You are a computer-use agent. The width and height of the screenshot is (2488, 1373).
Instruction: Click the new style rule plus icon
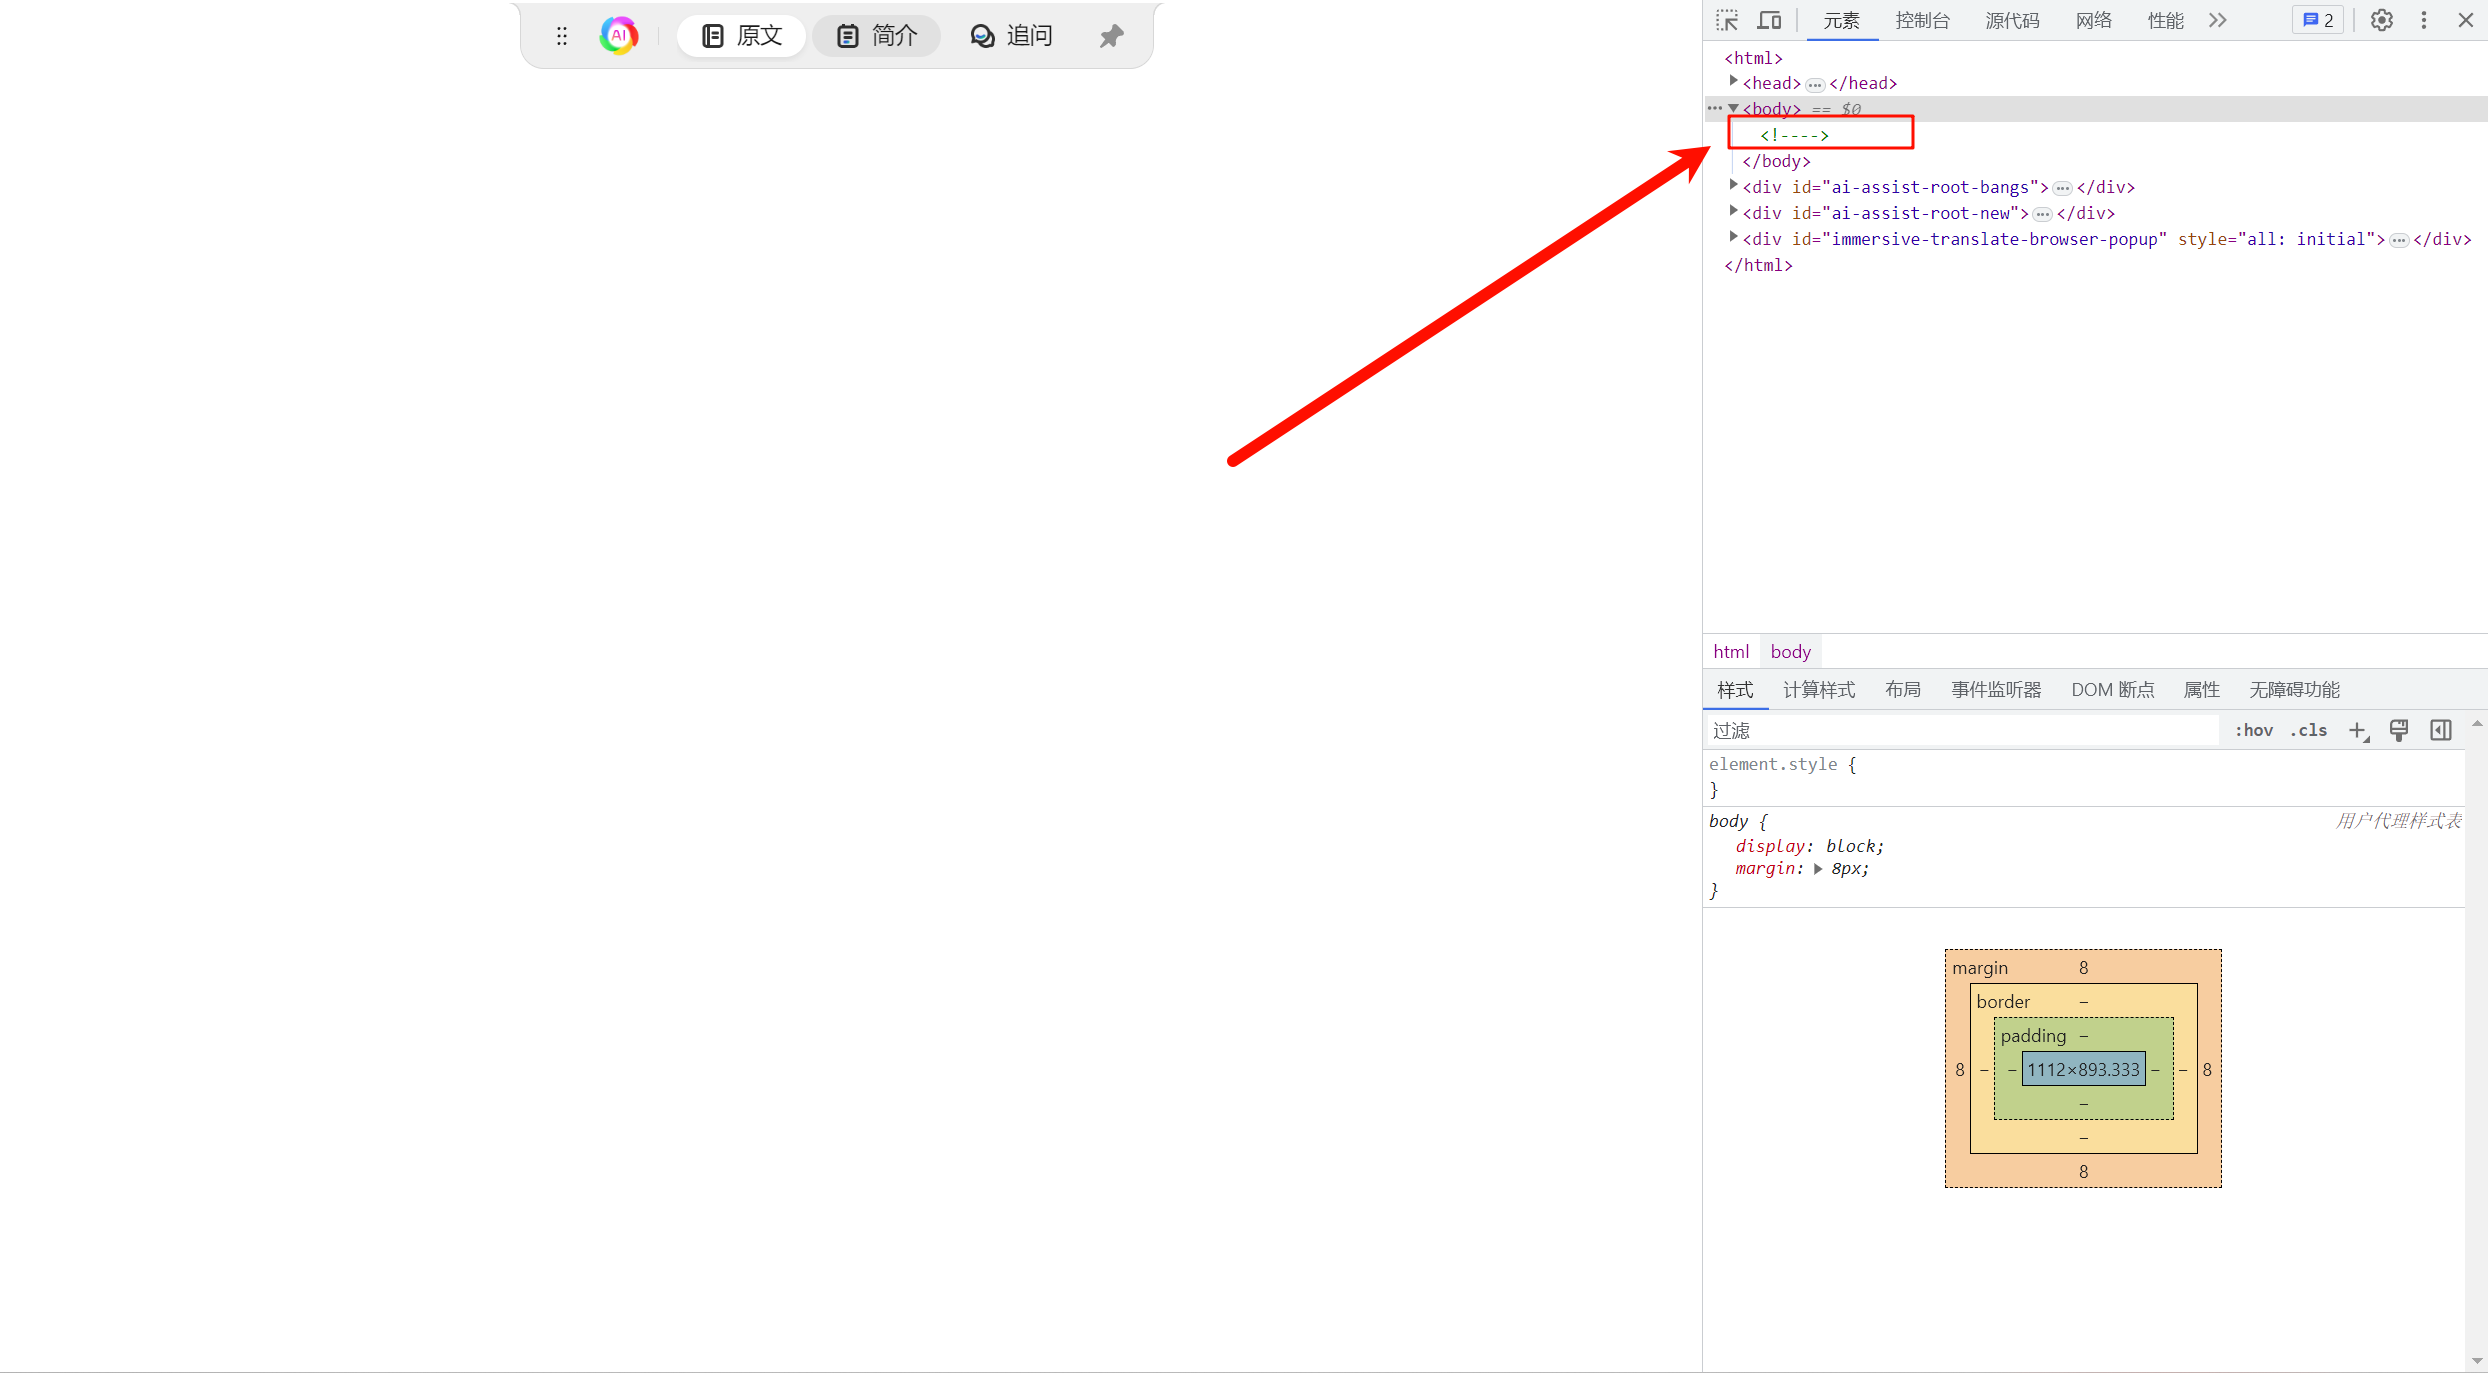click(x=2358, y=731)
